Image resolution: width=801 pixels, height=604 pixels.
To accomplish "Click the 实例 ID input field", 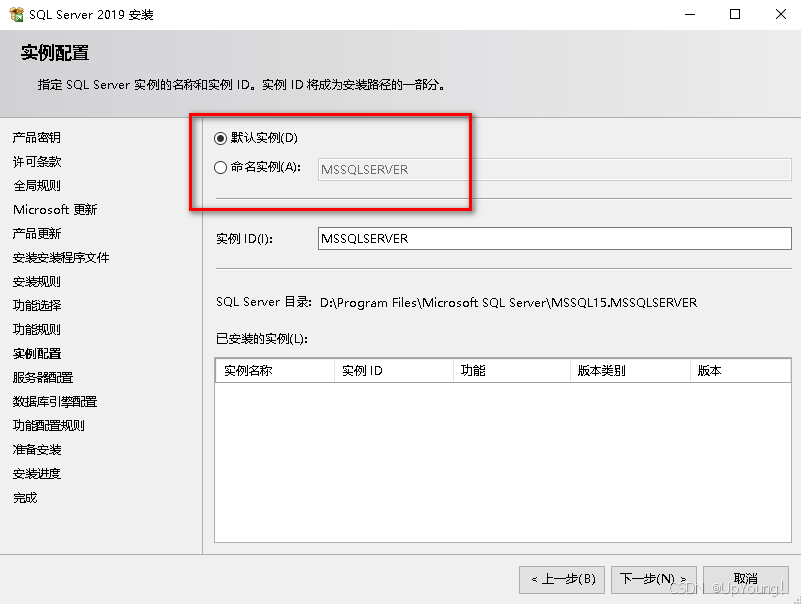I will point(554,239).
